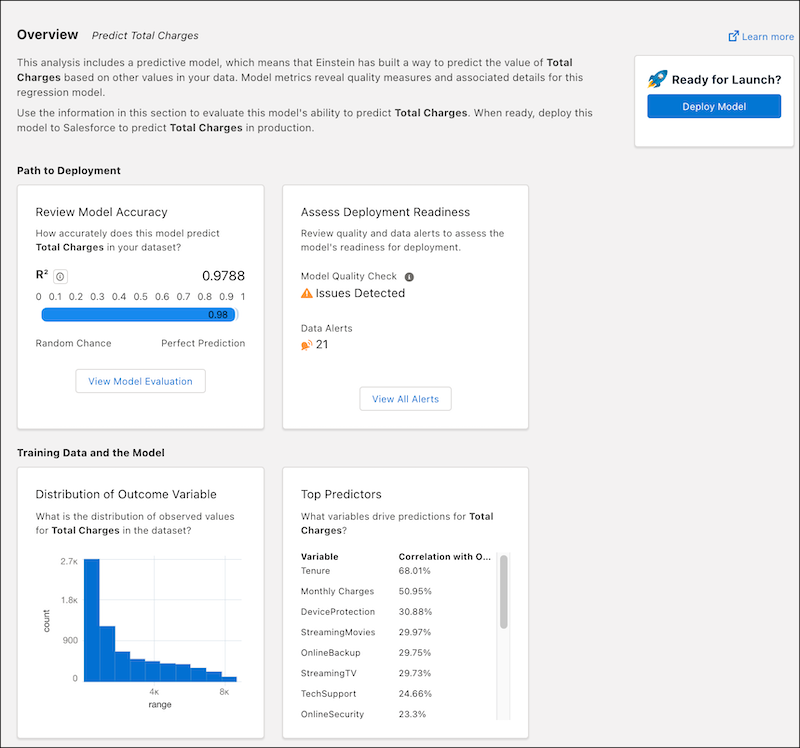Click the rocket icon beside Ready for Launch
The image size is (800, 748).
coord(657,79)
